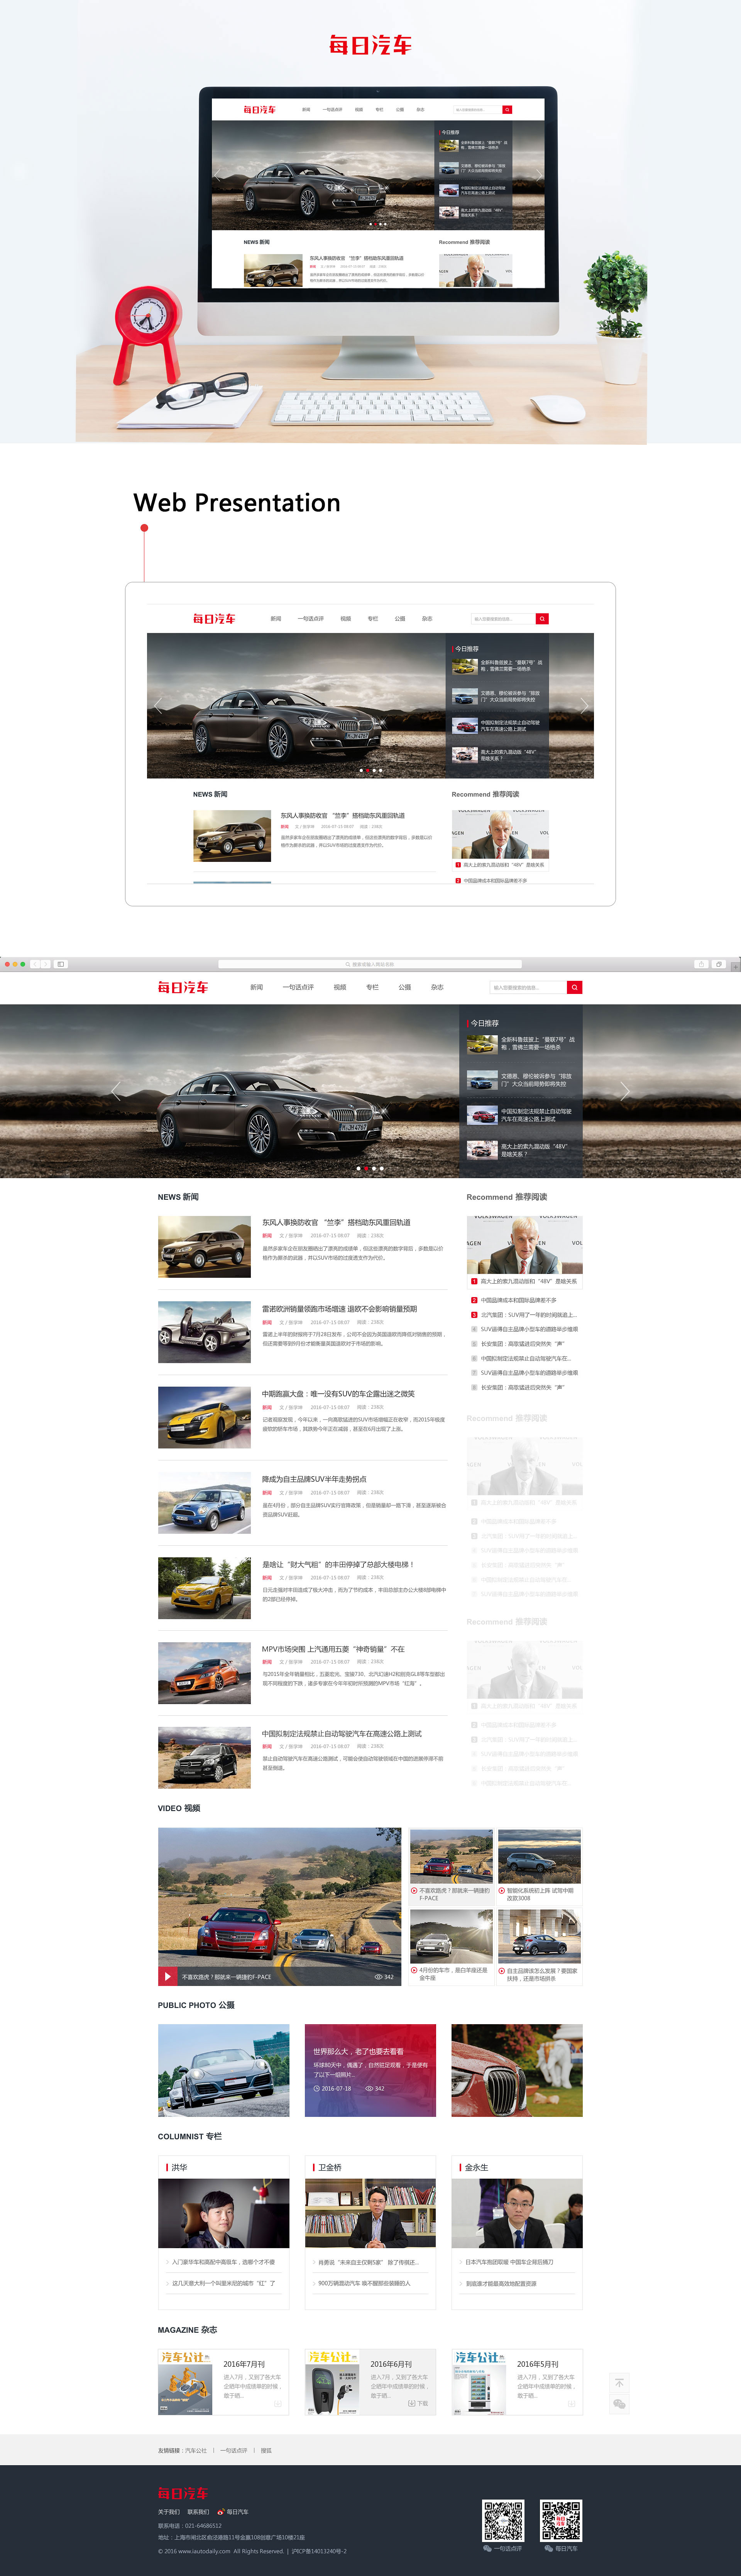Click the 关于我们 footer link

169,2511
